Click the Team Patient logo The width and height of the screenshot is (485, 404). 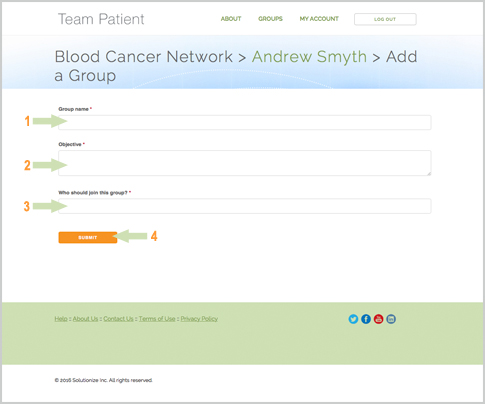coord(101,19)
